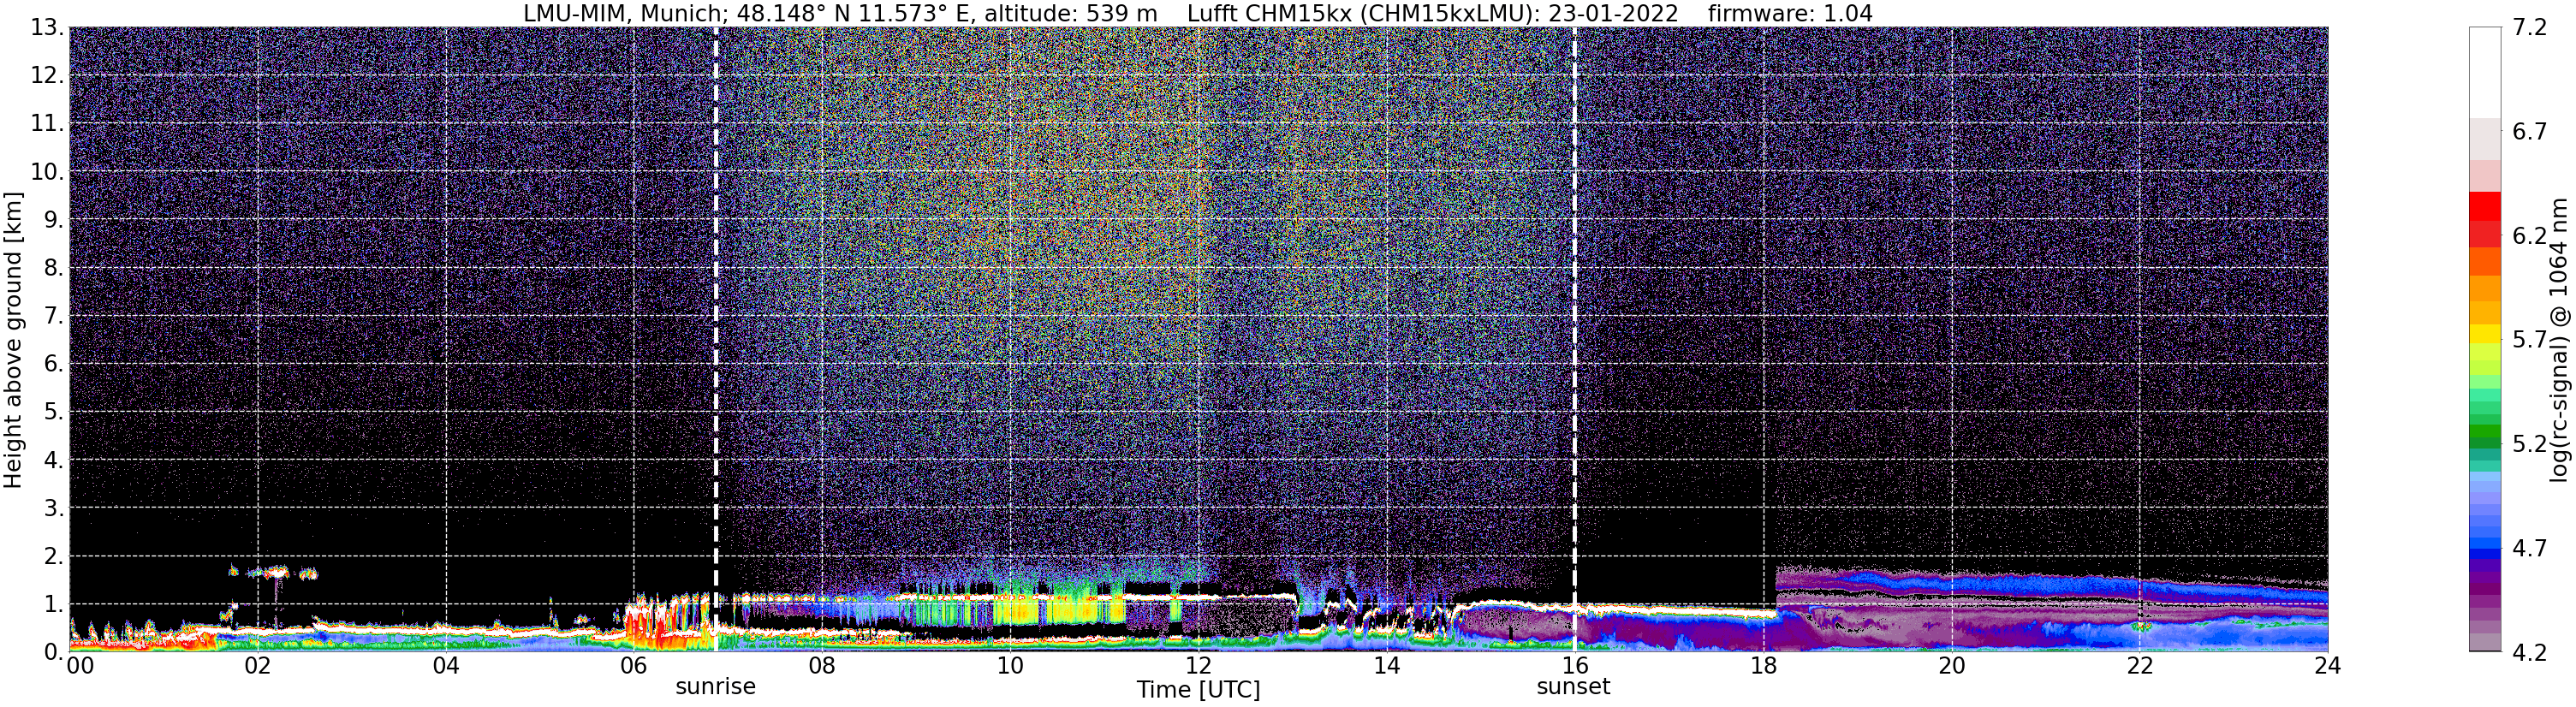Click the 4.7 value on the colorbar
Screen dimensions: 2576x707
[2530, 547]
